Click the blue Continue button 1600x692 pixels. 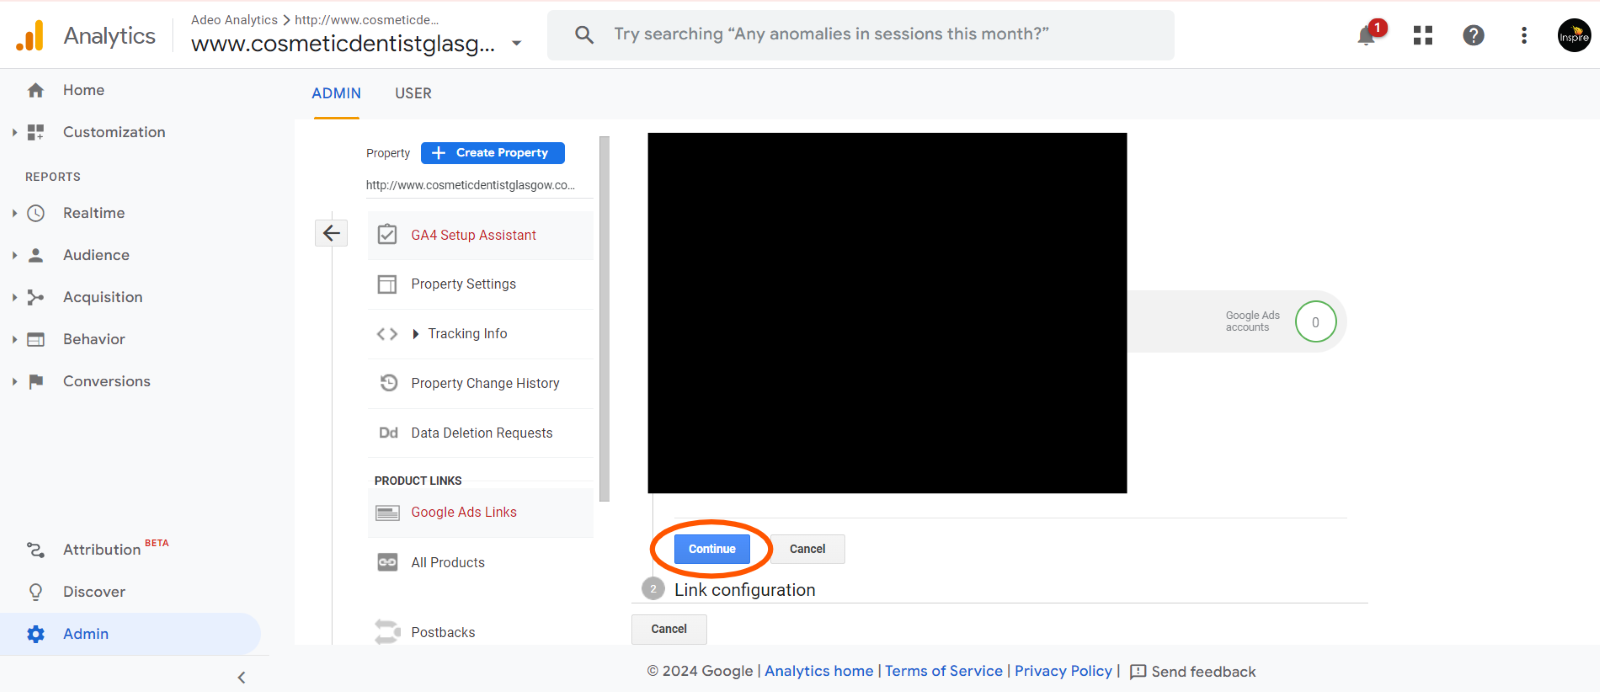[712, 549]
